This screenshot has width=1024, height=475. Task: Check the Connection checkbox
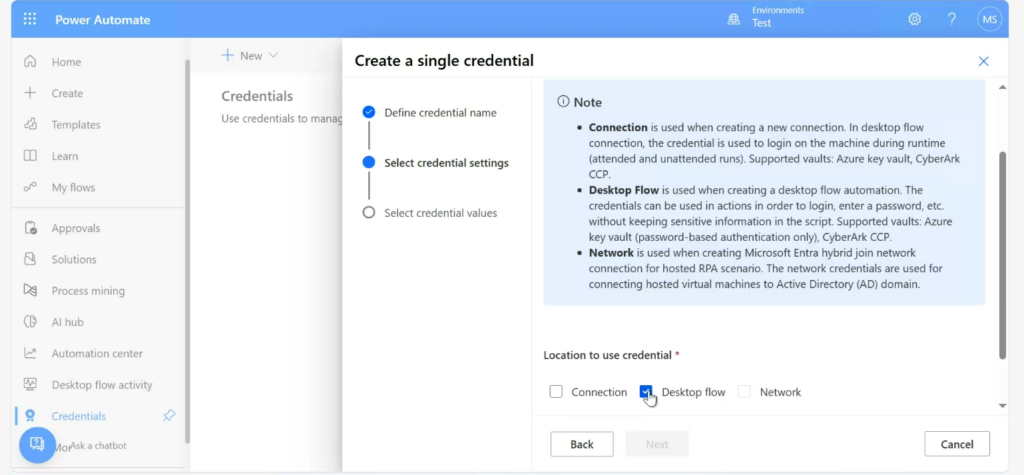(556, 391)
